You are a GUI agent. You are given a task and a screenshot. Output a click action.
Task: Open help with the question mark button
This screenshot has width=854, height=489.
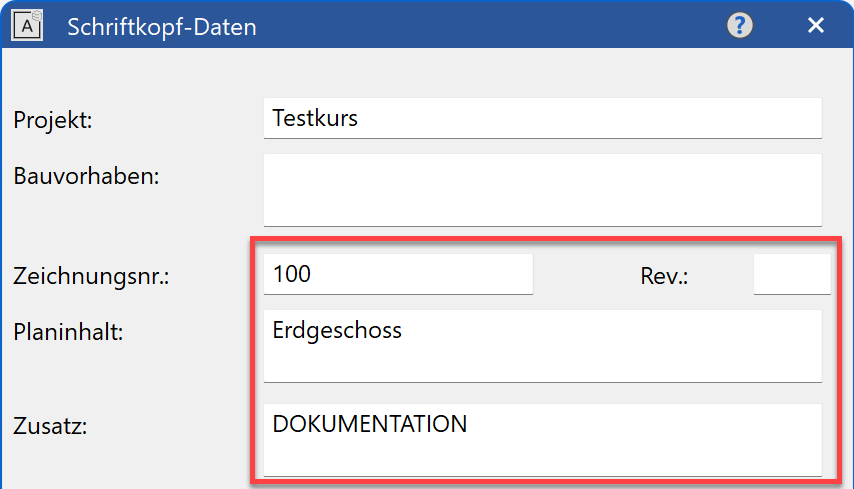coord(739,26)
